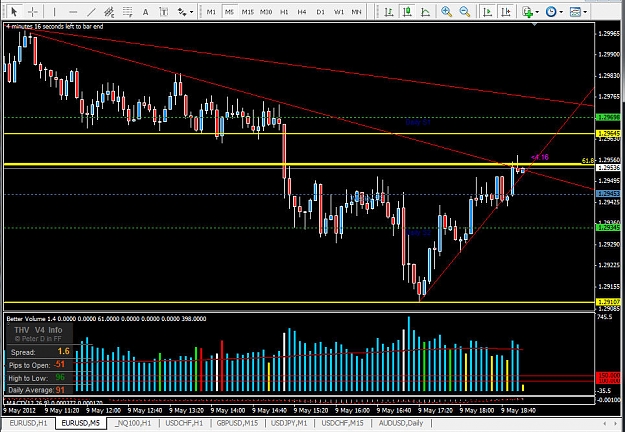Set timeframe to M5
The width and height of the screenshot is (625, 432).
point(229,12)
